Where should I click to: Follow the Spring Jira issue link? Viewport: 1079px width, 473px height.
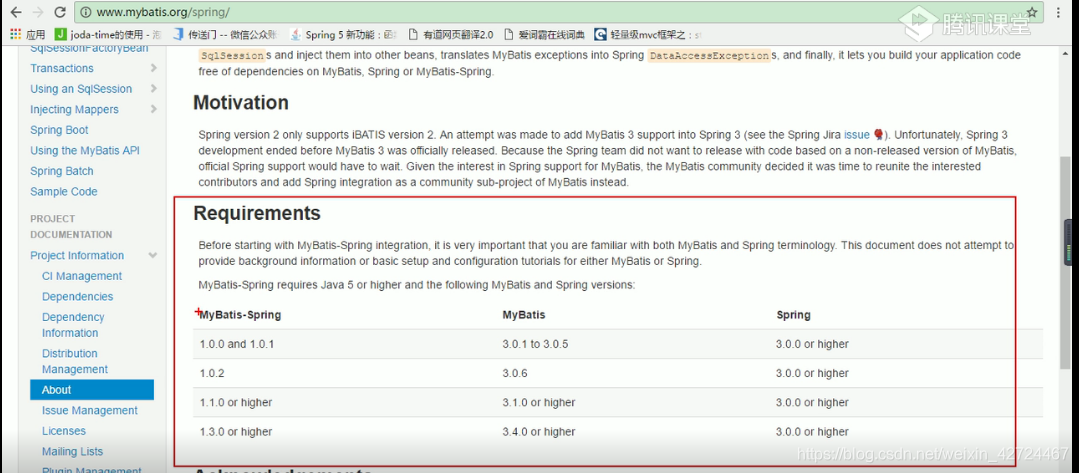pyautogui.click(x=857, y=135)
